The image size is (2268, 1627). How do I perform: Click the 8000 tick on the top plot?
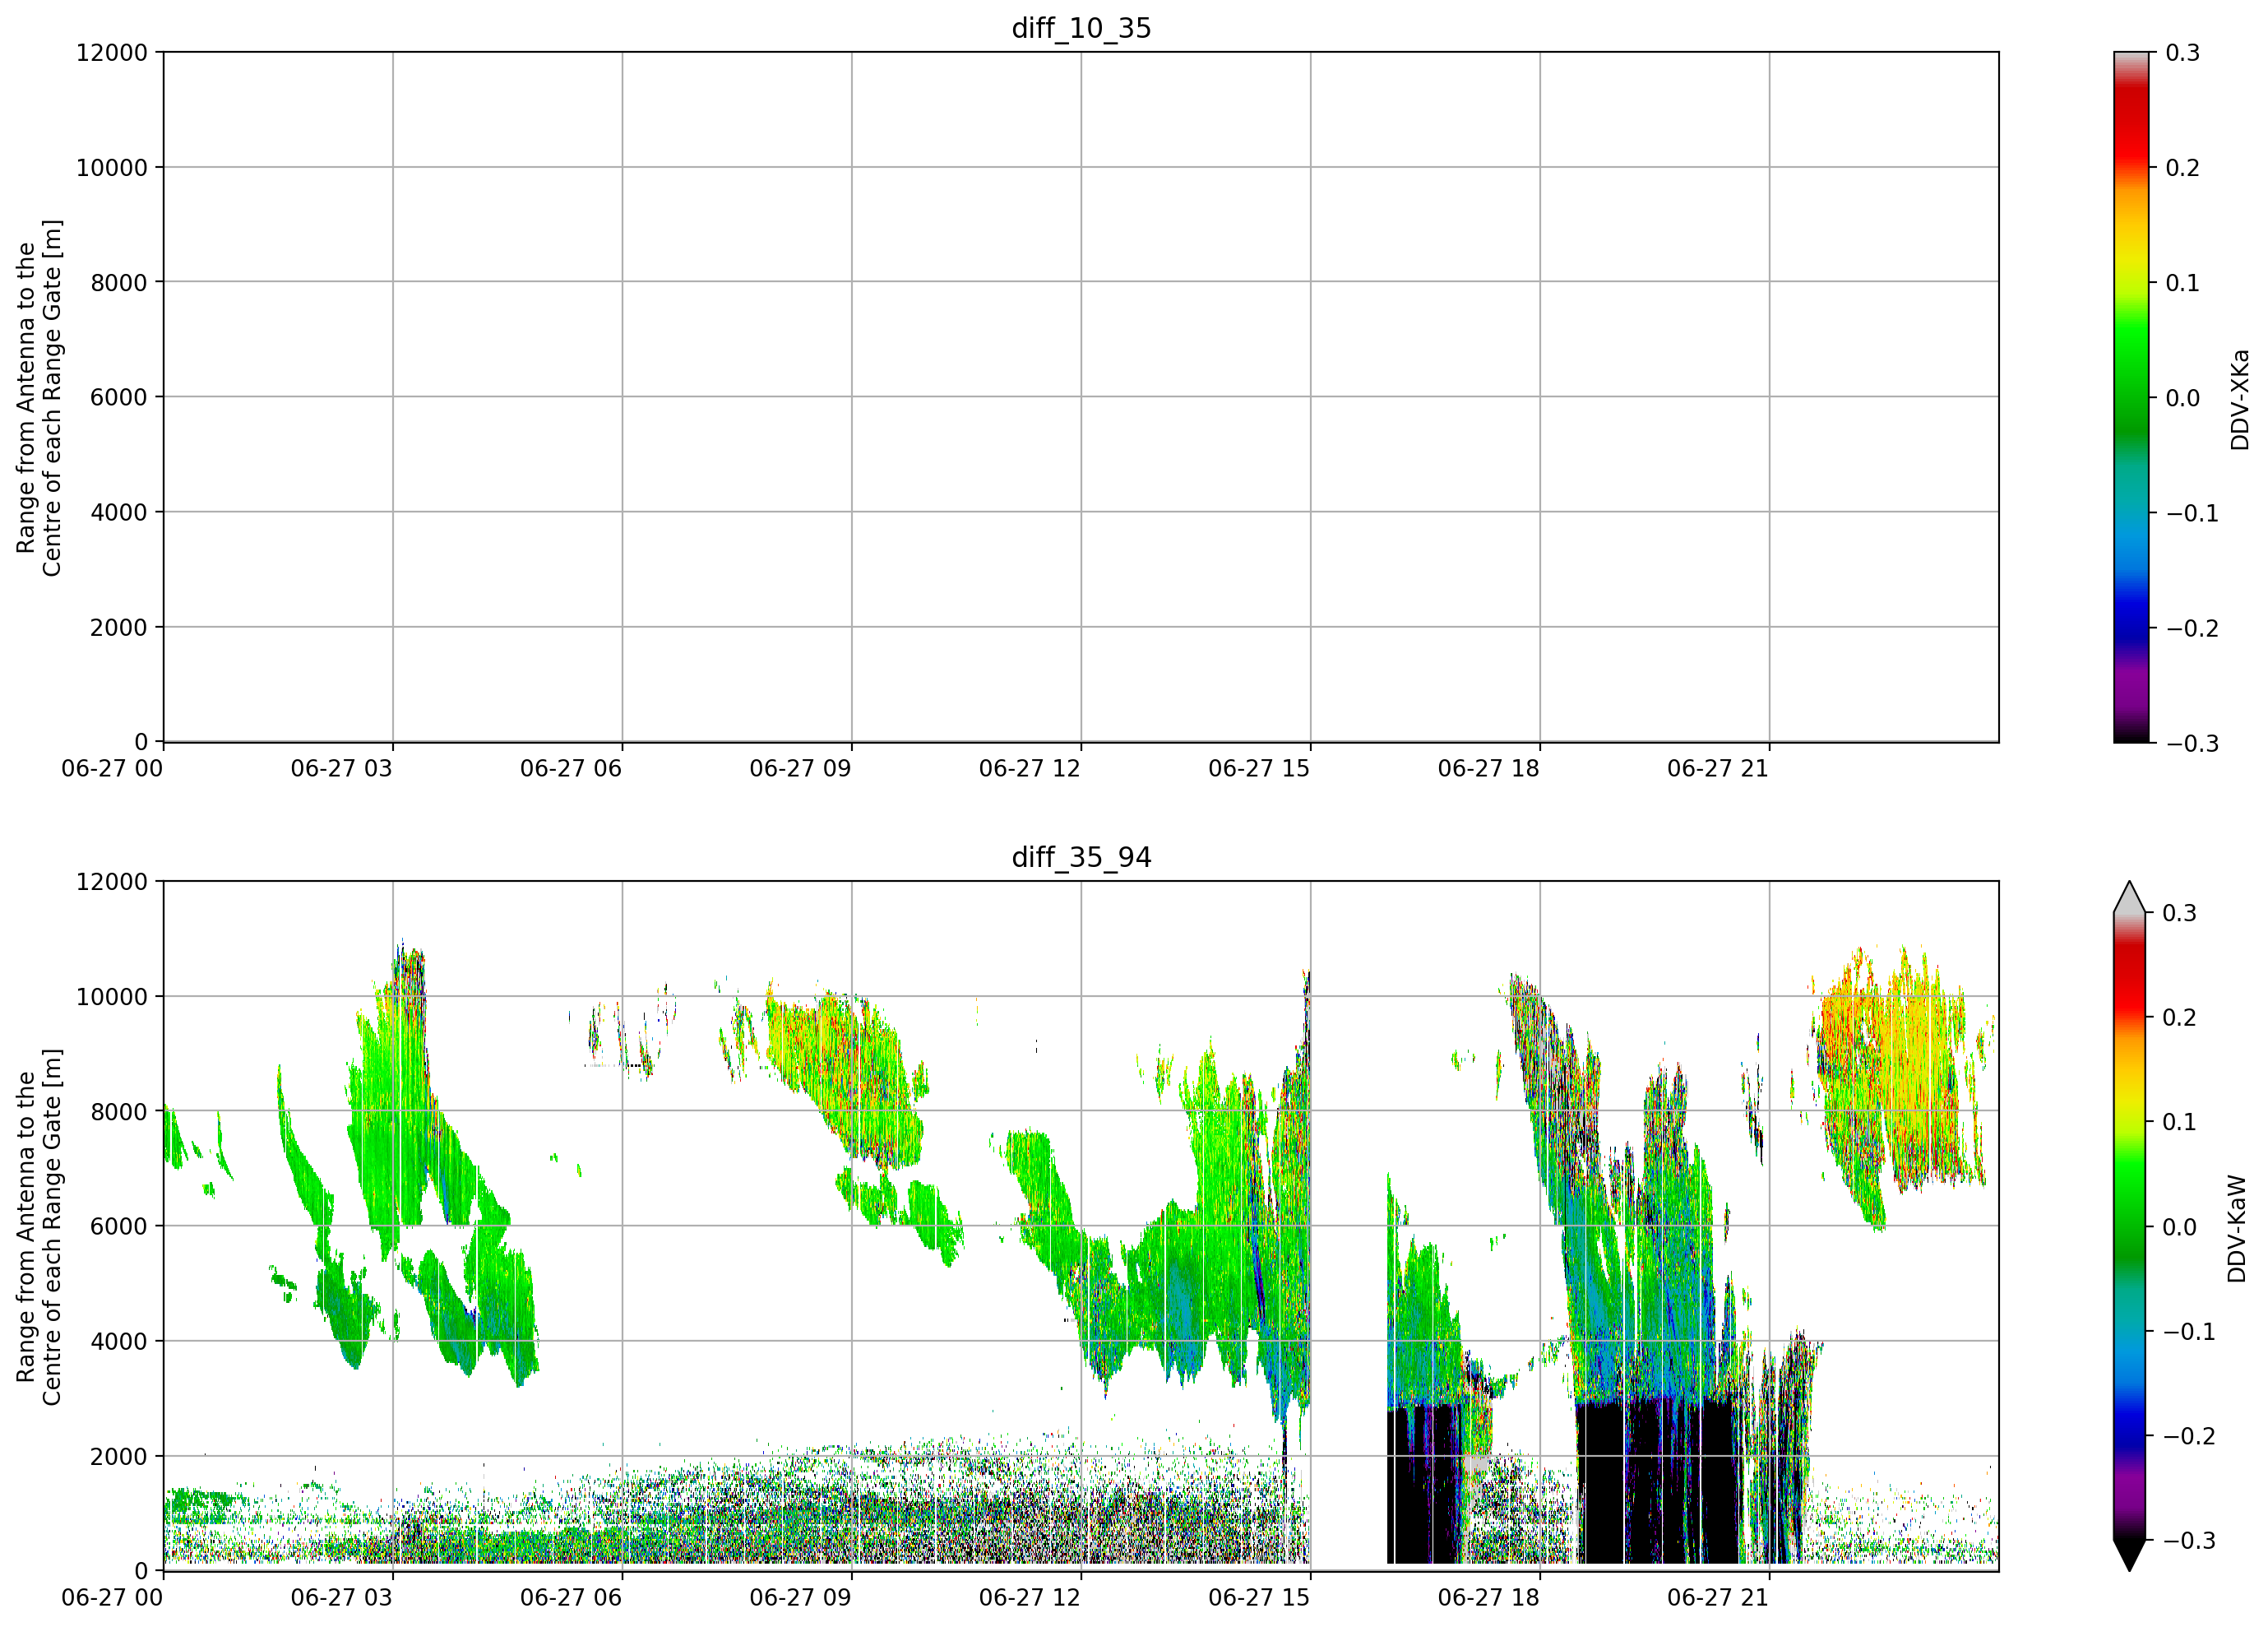119,282
